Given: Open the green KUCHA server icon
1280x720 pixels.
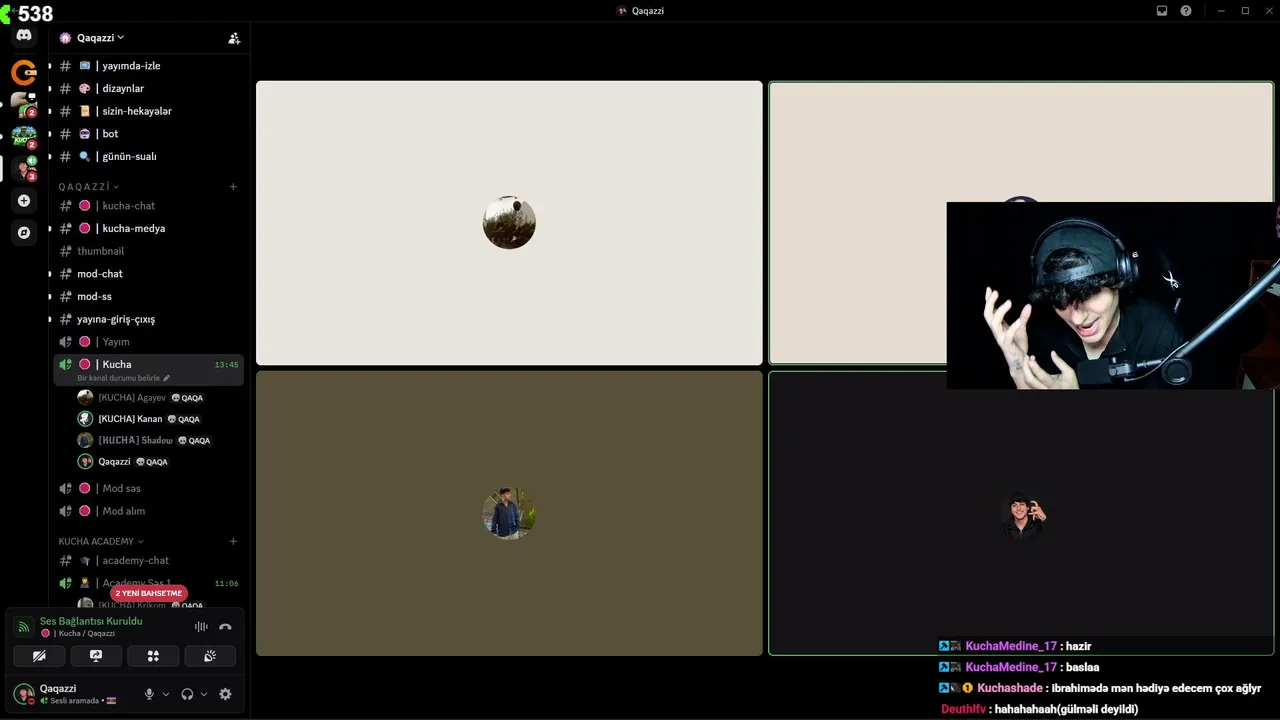Looking at the screenshot, I should pos(24,136).
